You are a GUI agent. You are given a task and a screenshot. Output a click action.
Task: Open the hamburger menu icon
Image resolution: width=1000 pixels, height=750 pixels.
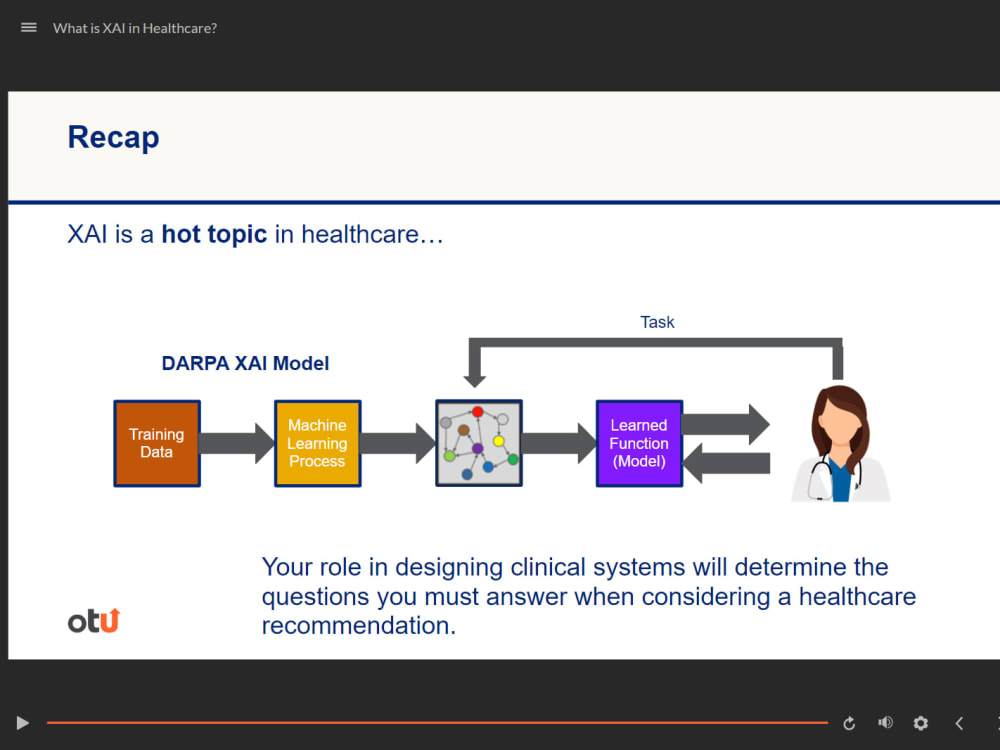(29, 27)
